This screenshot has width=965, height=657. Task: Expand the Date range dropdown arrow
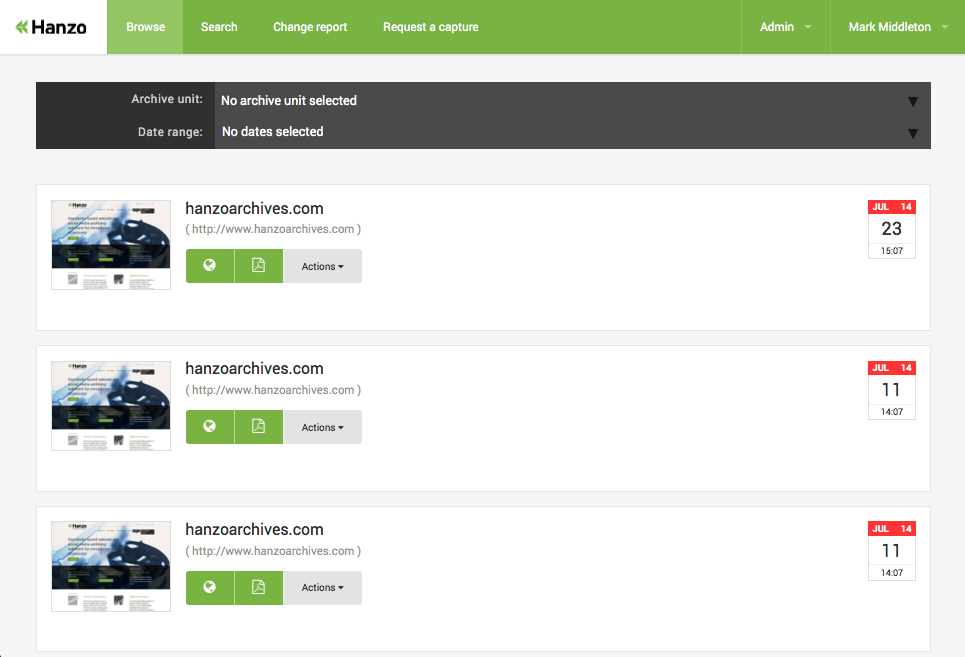tap(913, 133)
